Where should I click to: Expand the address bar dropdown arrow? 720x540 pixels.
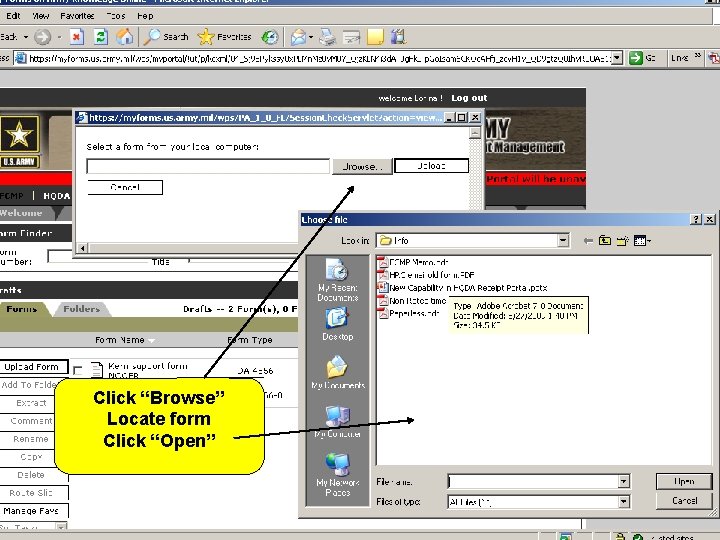point(617,58)
